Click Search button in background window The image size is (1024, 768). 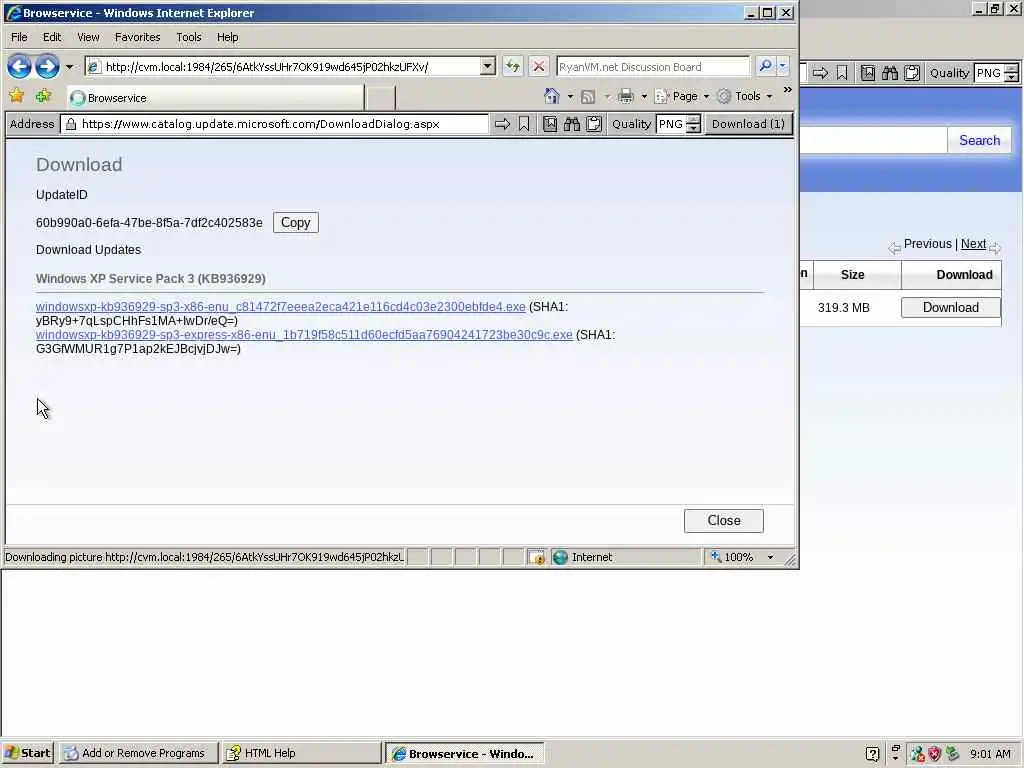pos(980,140)
